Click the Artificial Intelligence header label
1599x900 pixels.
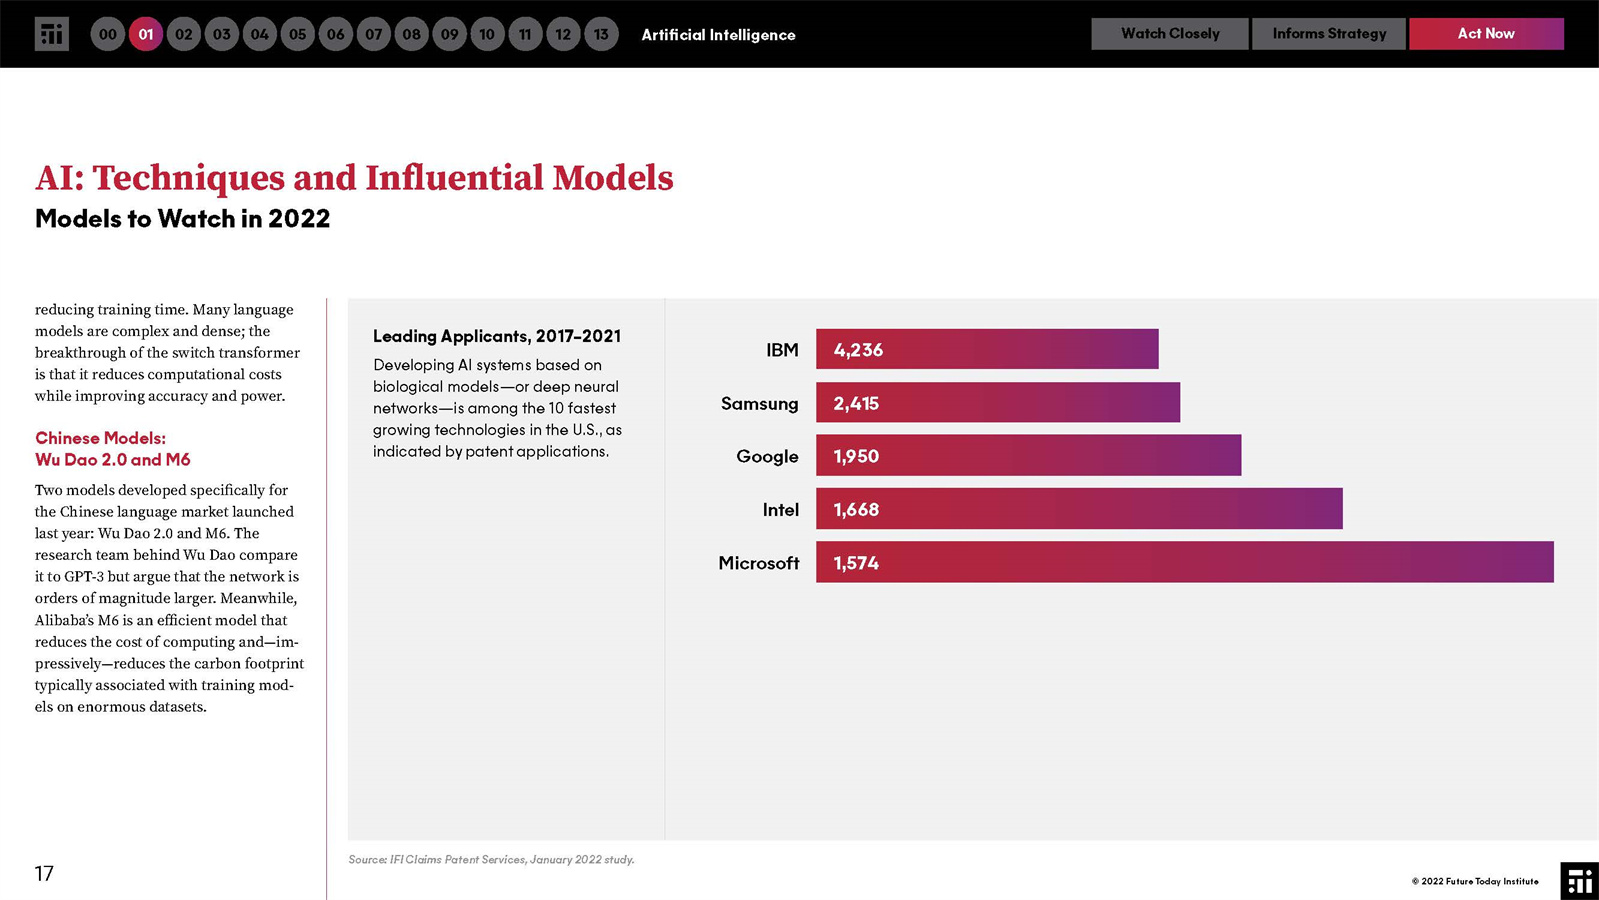718,35
